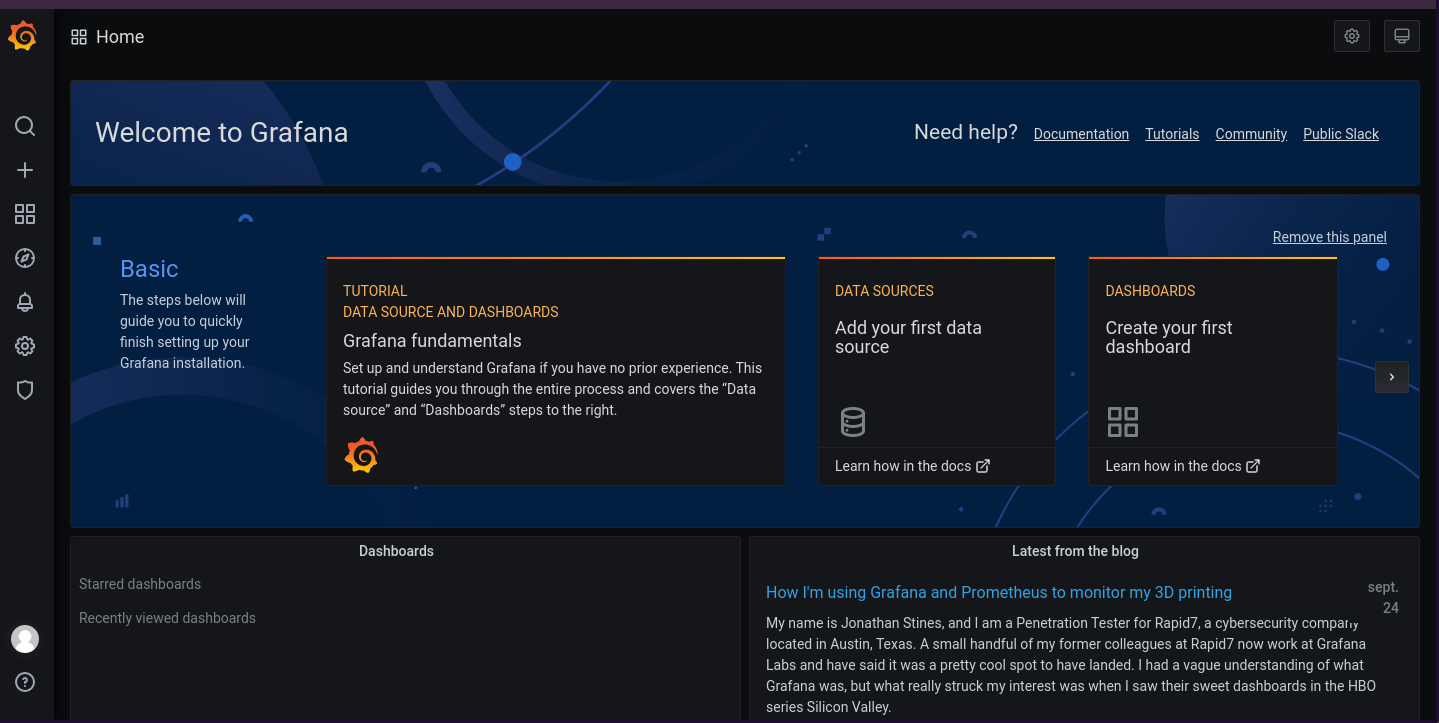Image resolution: width=1439 pixels, height=723 pixels.
Task: Show next setup cards with right chevron
Action: pyautogui.click(x=1392, y=377)
